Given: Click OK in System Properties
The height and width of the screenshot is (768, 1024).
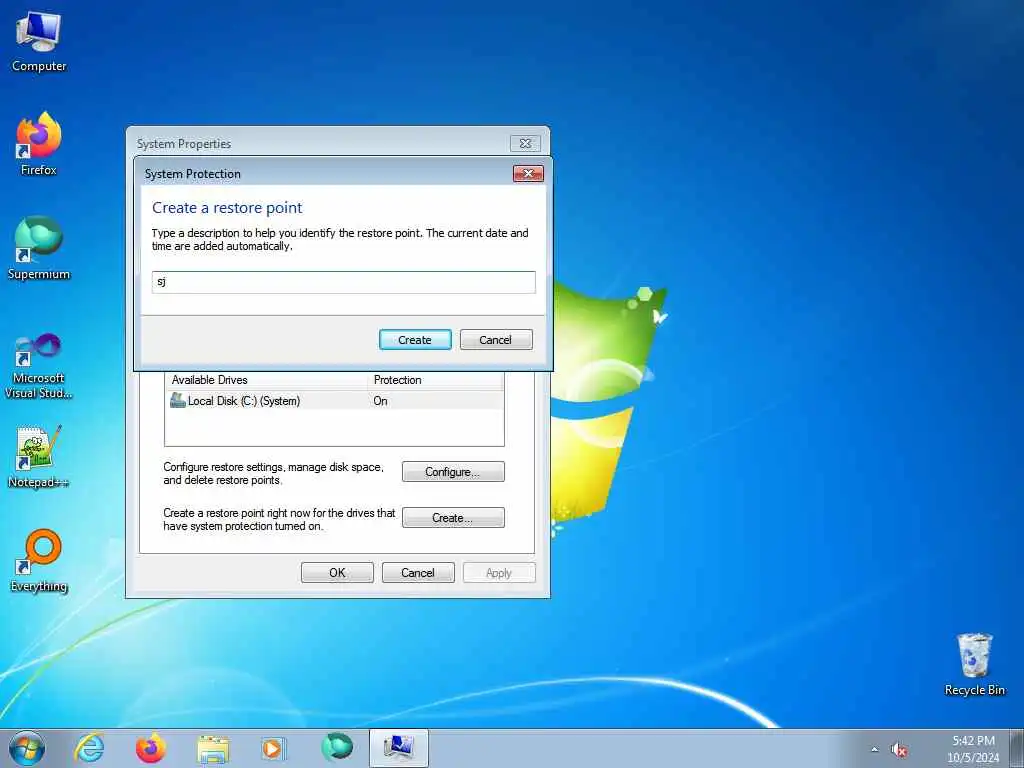Looking at the screenshot, I should pyautogui.click(x=337, y=573).
